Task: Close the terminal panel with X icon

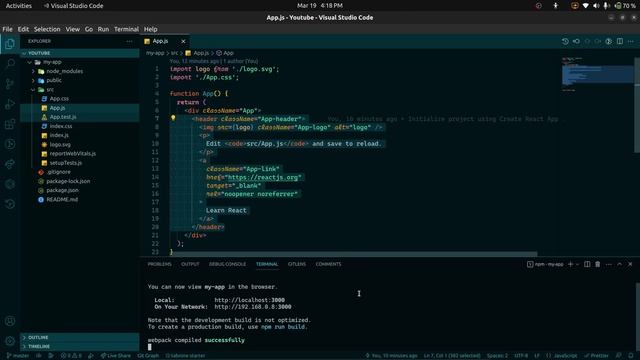Action: tap(630, 264)
